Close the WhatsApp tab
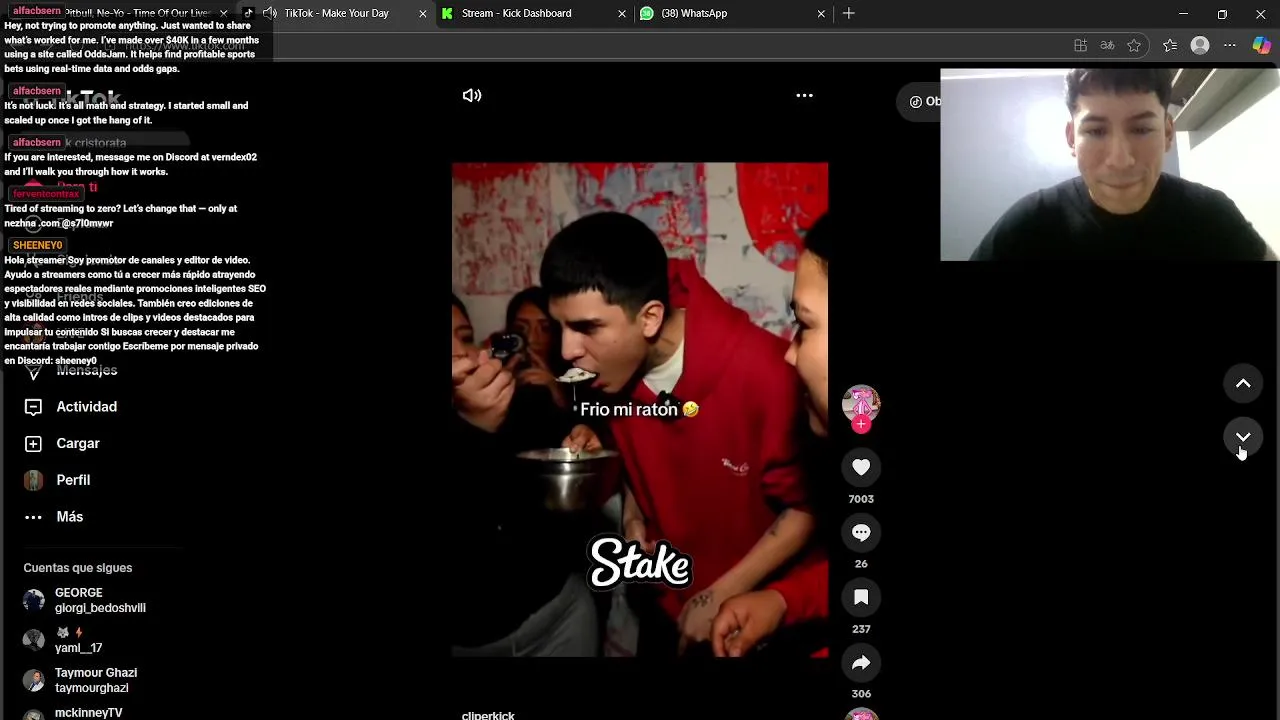The width and height of the screenshot is (1280, 720). [x=821, y=14]
